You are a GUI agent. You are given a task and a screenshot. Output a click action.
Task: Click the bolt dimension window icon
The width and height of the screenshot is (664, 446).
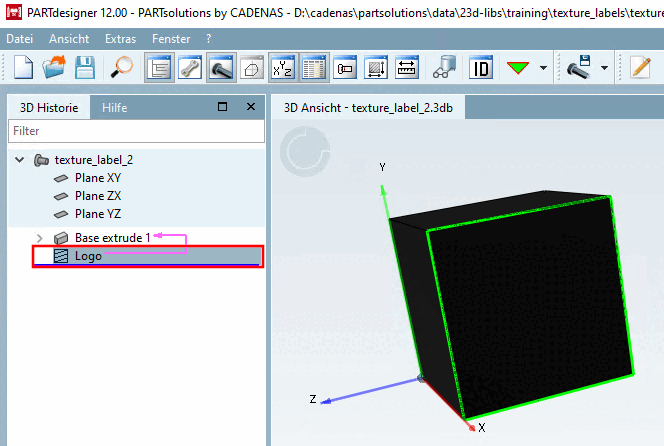[x=345, y=67]
